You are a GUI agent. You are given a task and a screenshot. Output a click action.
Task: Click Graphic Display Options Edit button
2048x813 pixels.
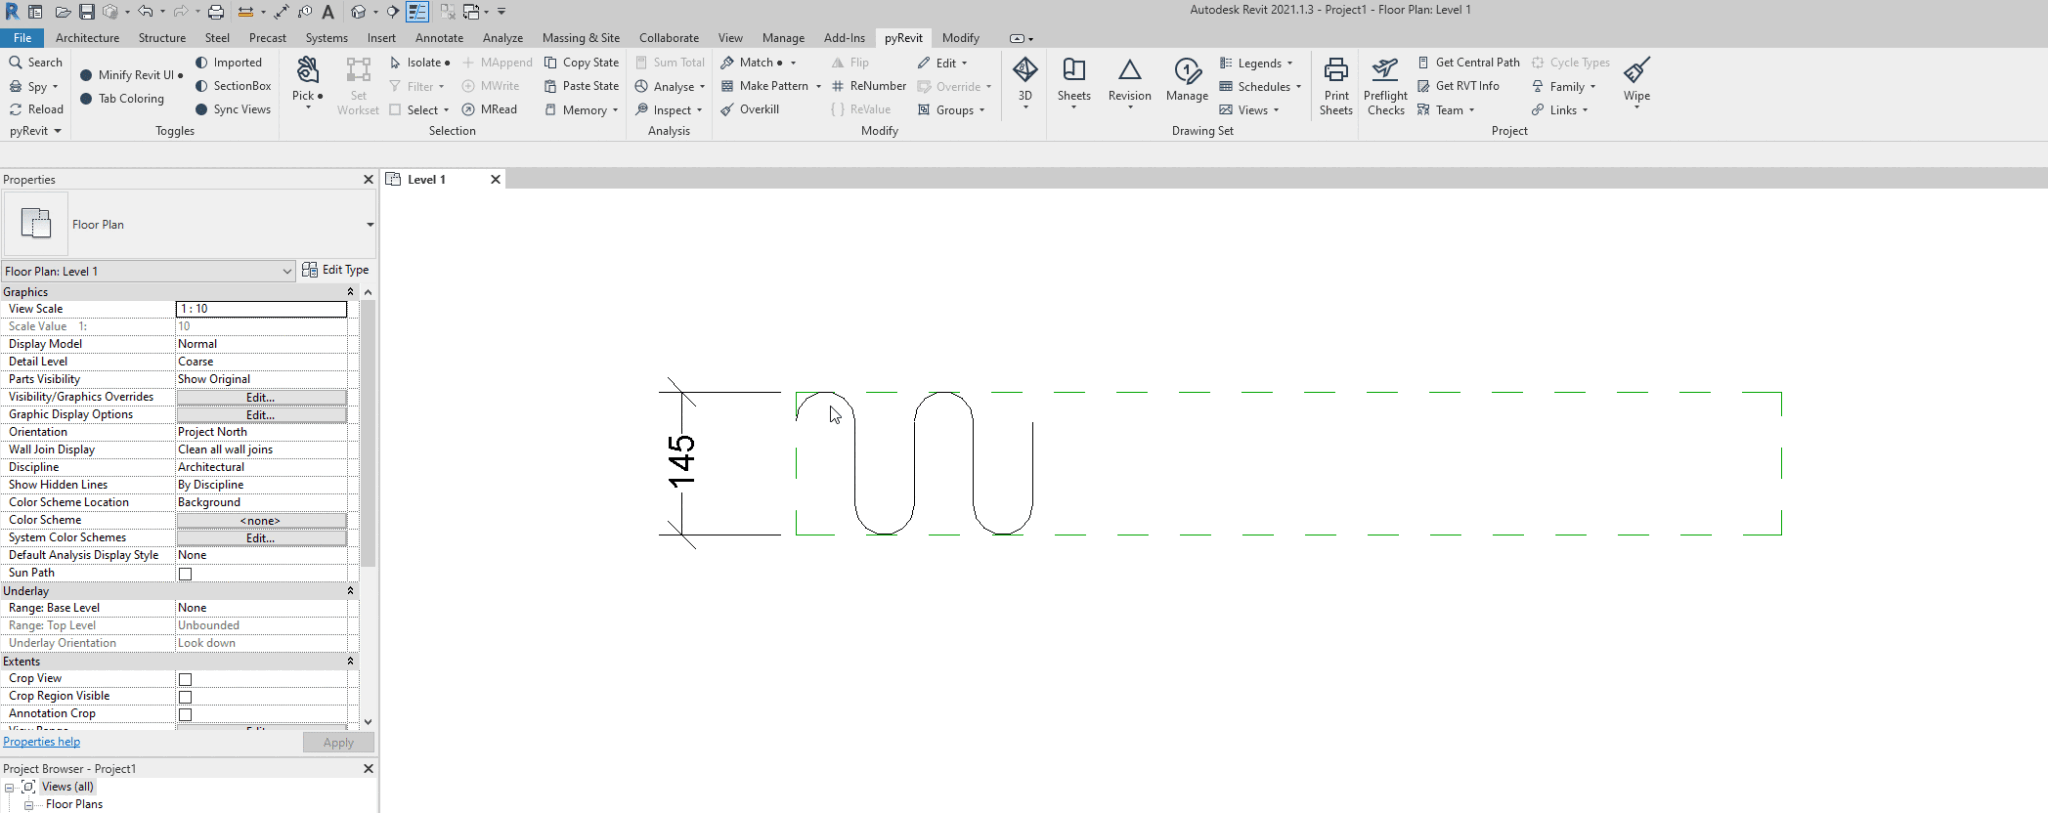(x=261, y=415)
